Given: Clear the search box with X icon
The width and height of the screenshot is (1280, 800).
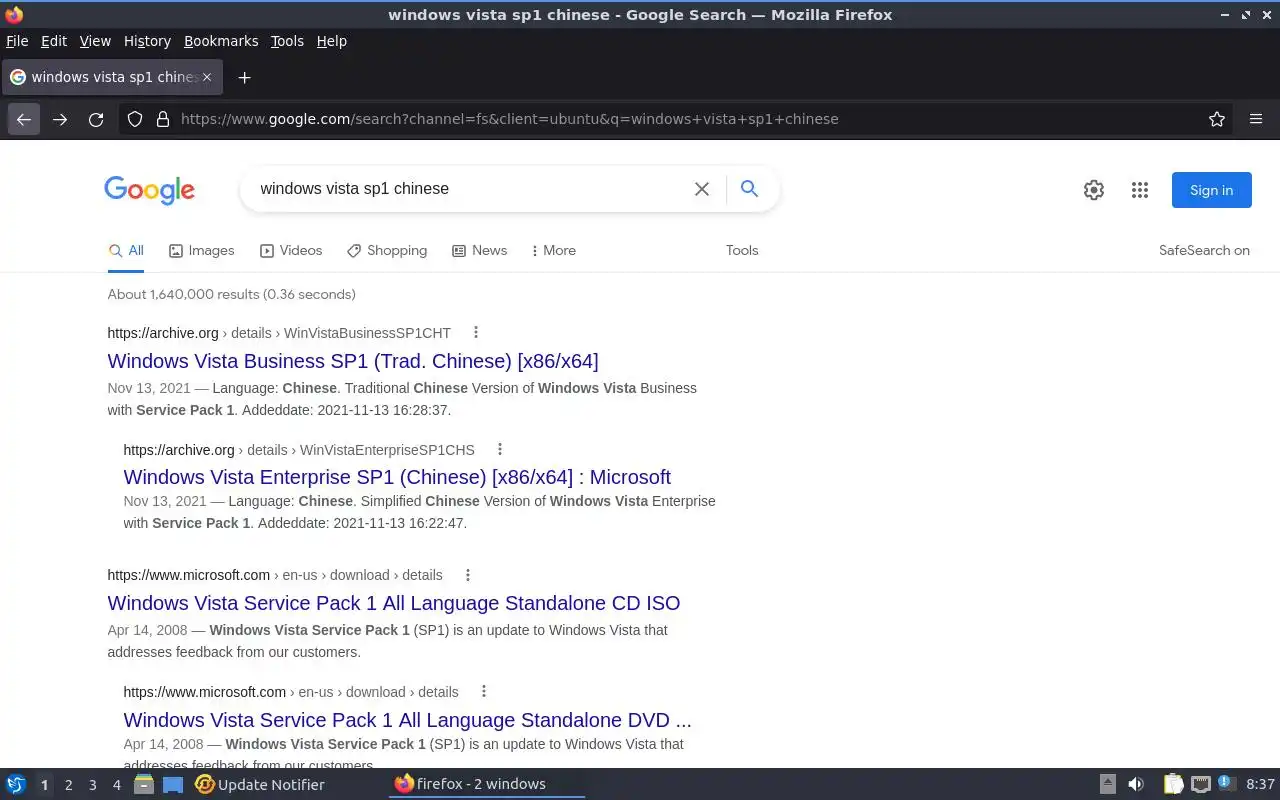Looking at the screenshot, I should click(702, 189).
